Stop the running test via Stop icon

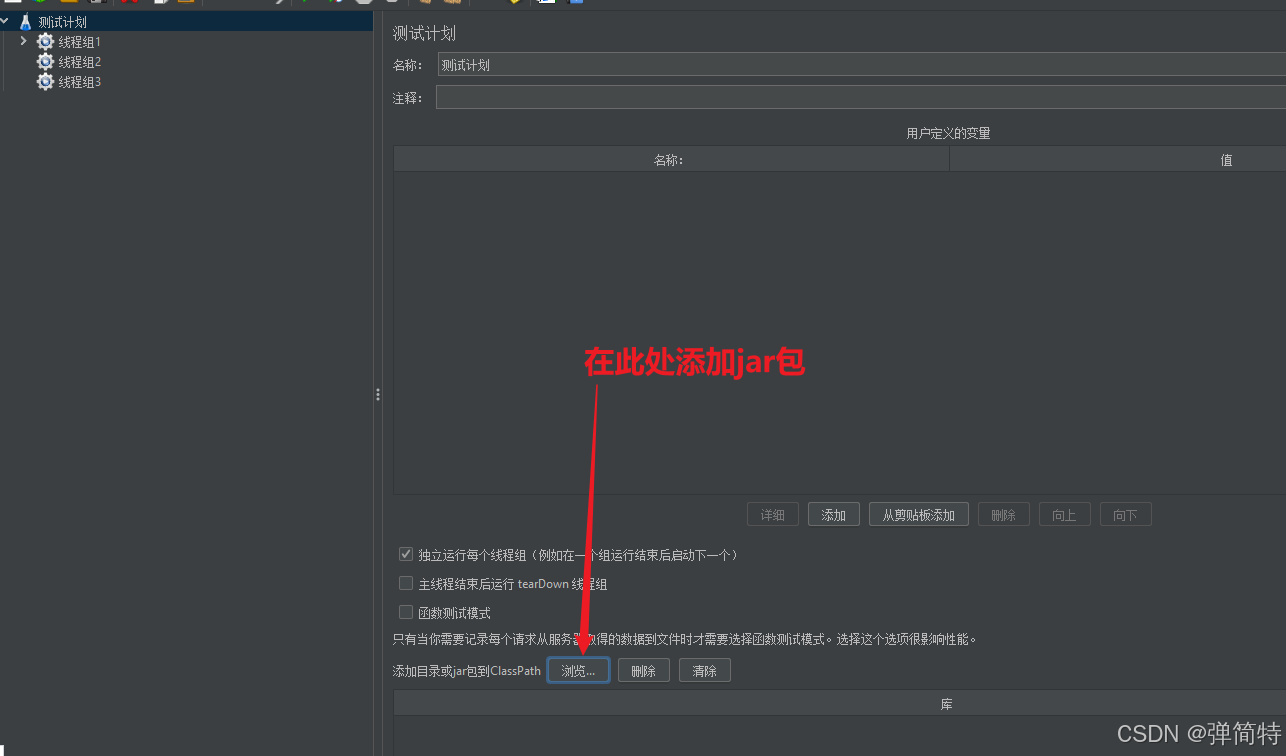(x=363, y=3)
